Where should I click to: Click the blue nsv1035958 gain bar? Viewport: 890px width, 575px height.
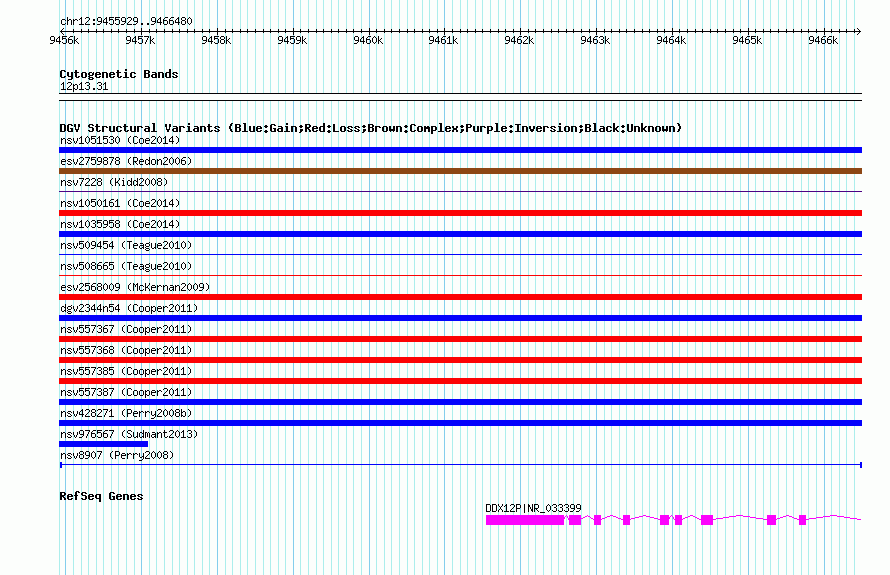pos(460,234)
